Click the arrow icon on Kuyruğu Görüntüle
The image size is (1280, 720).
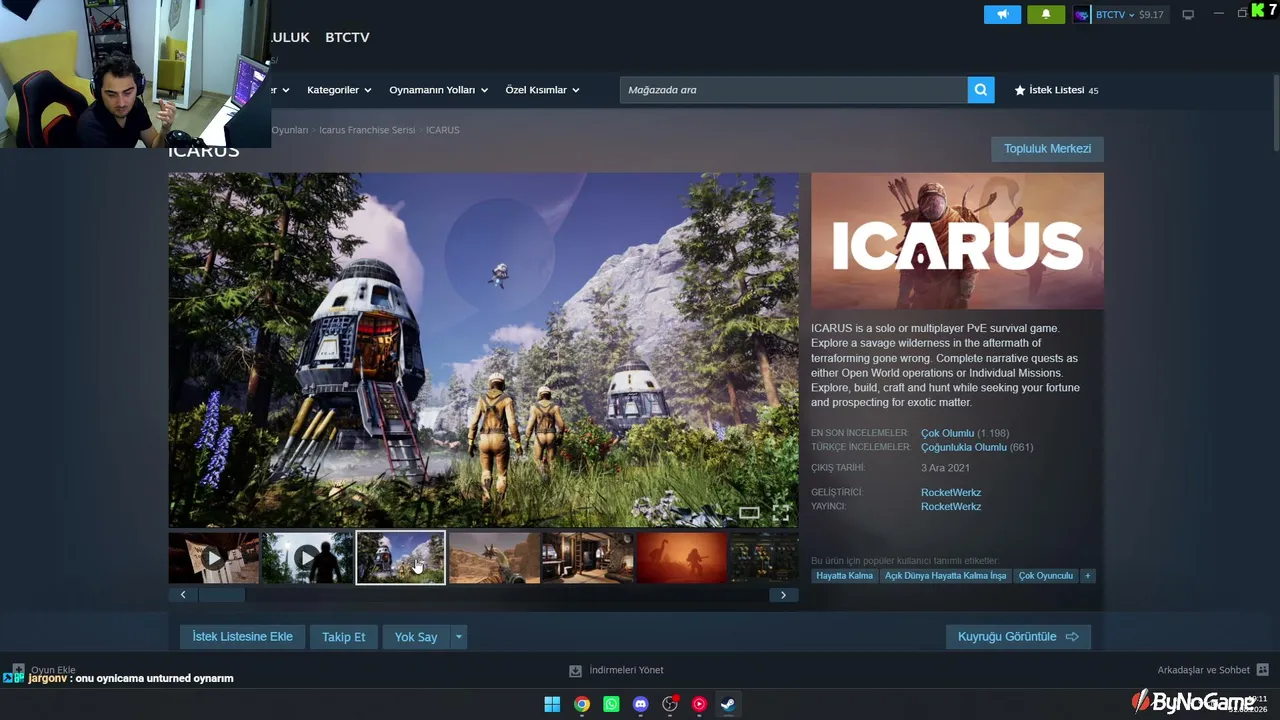pos(1072,637)
